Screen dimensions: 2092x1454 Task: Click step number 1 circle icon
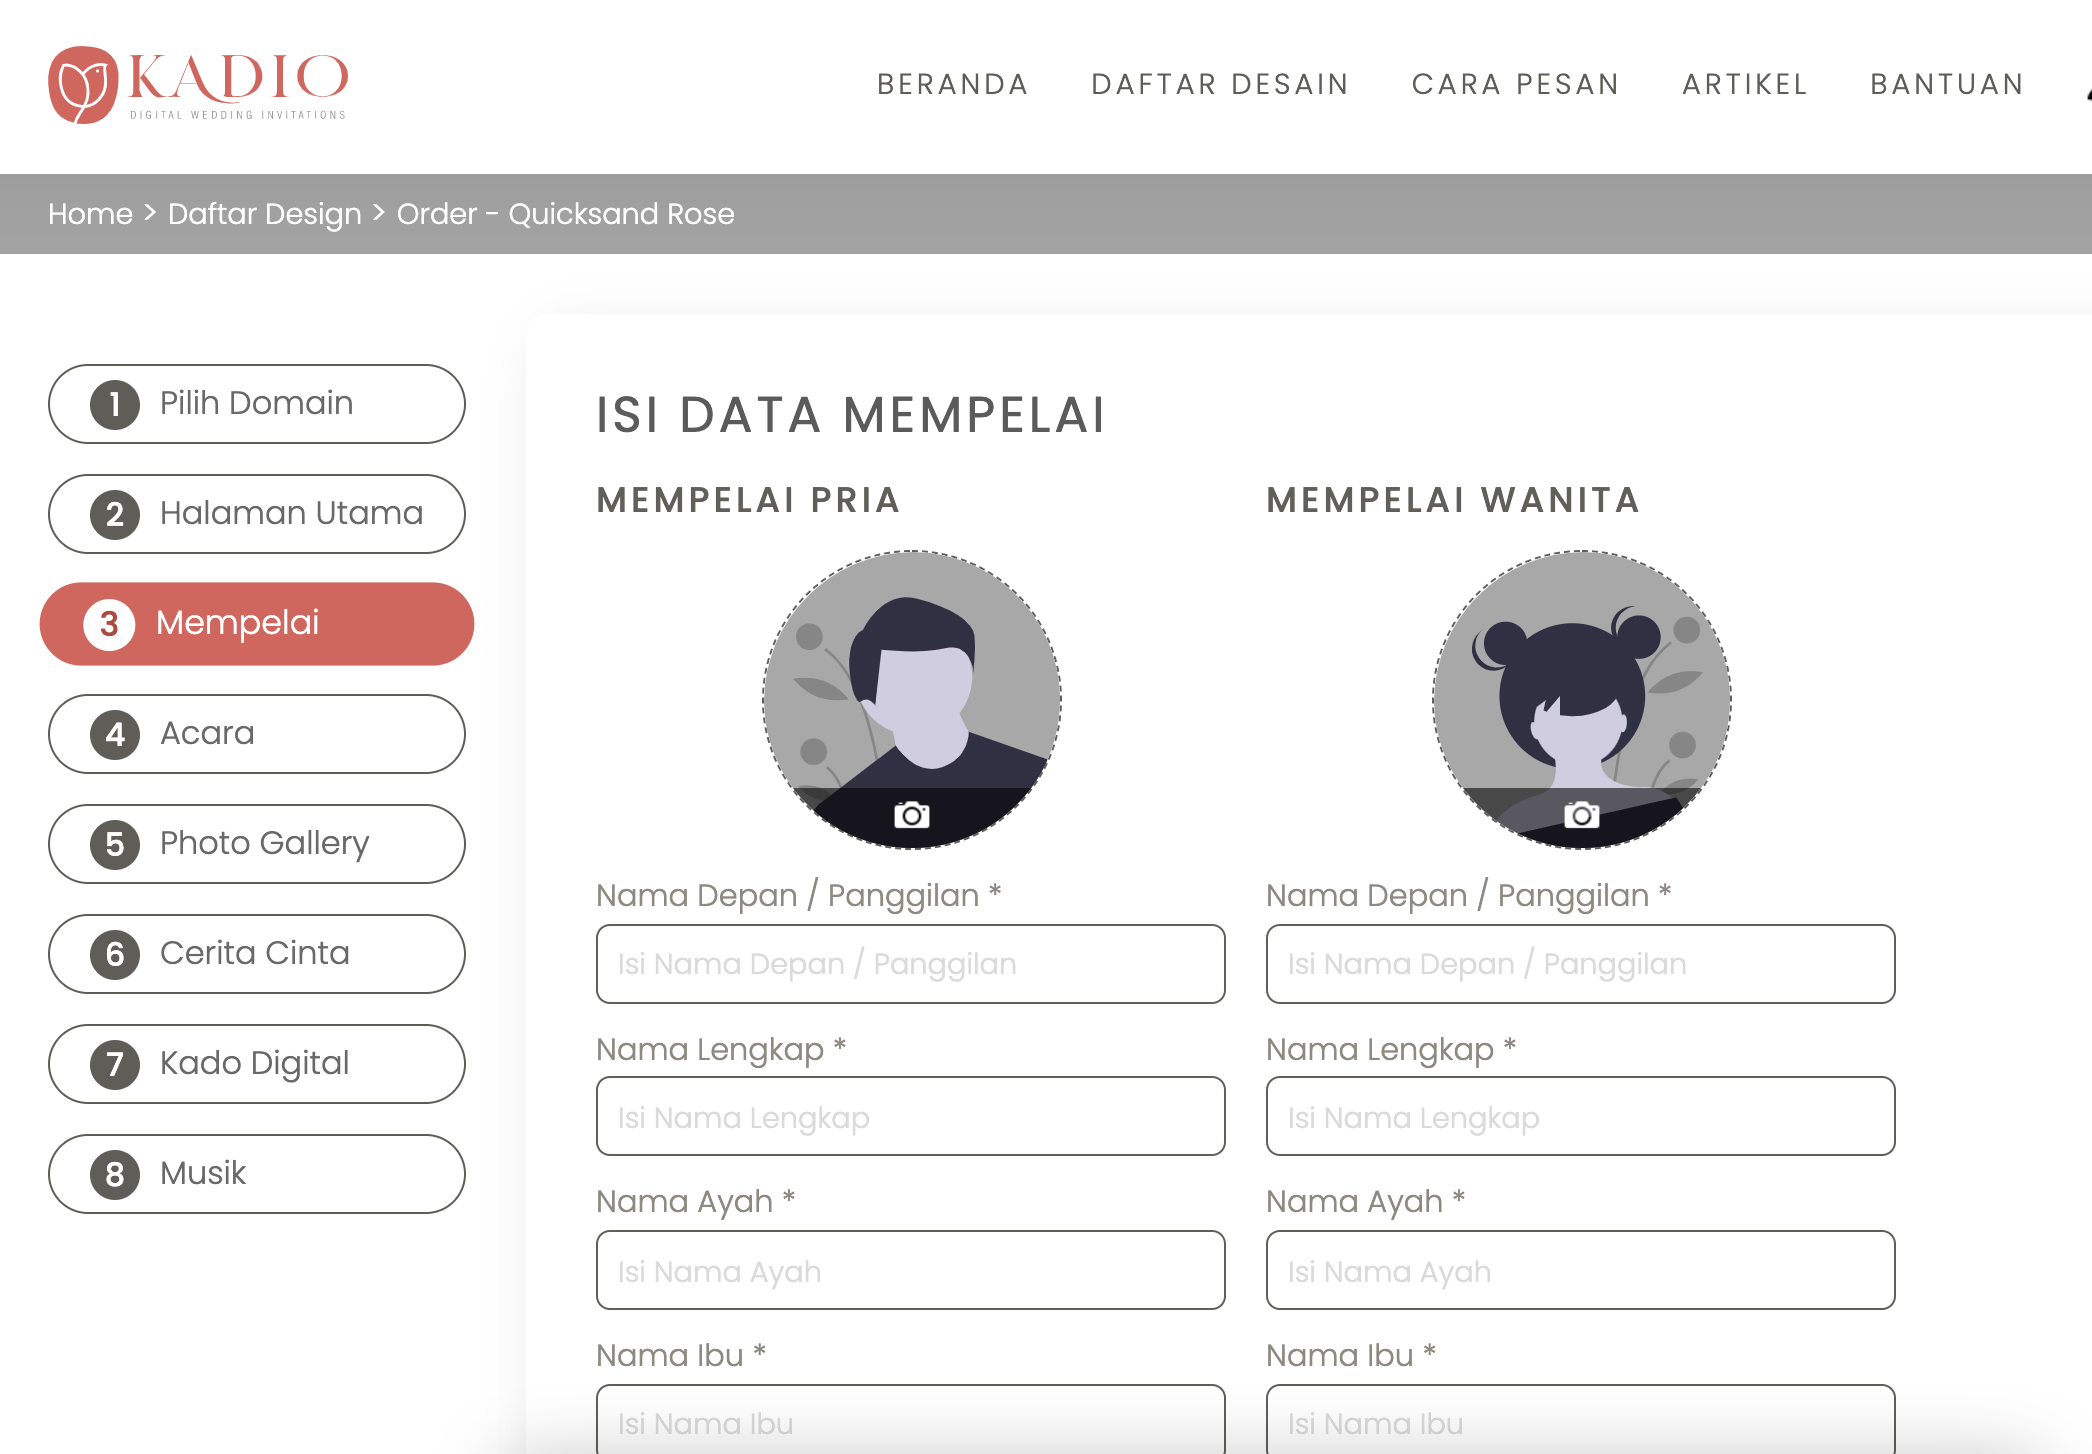point(115,404)
